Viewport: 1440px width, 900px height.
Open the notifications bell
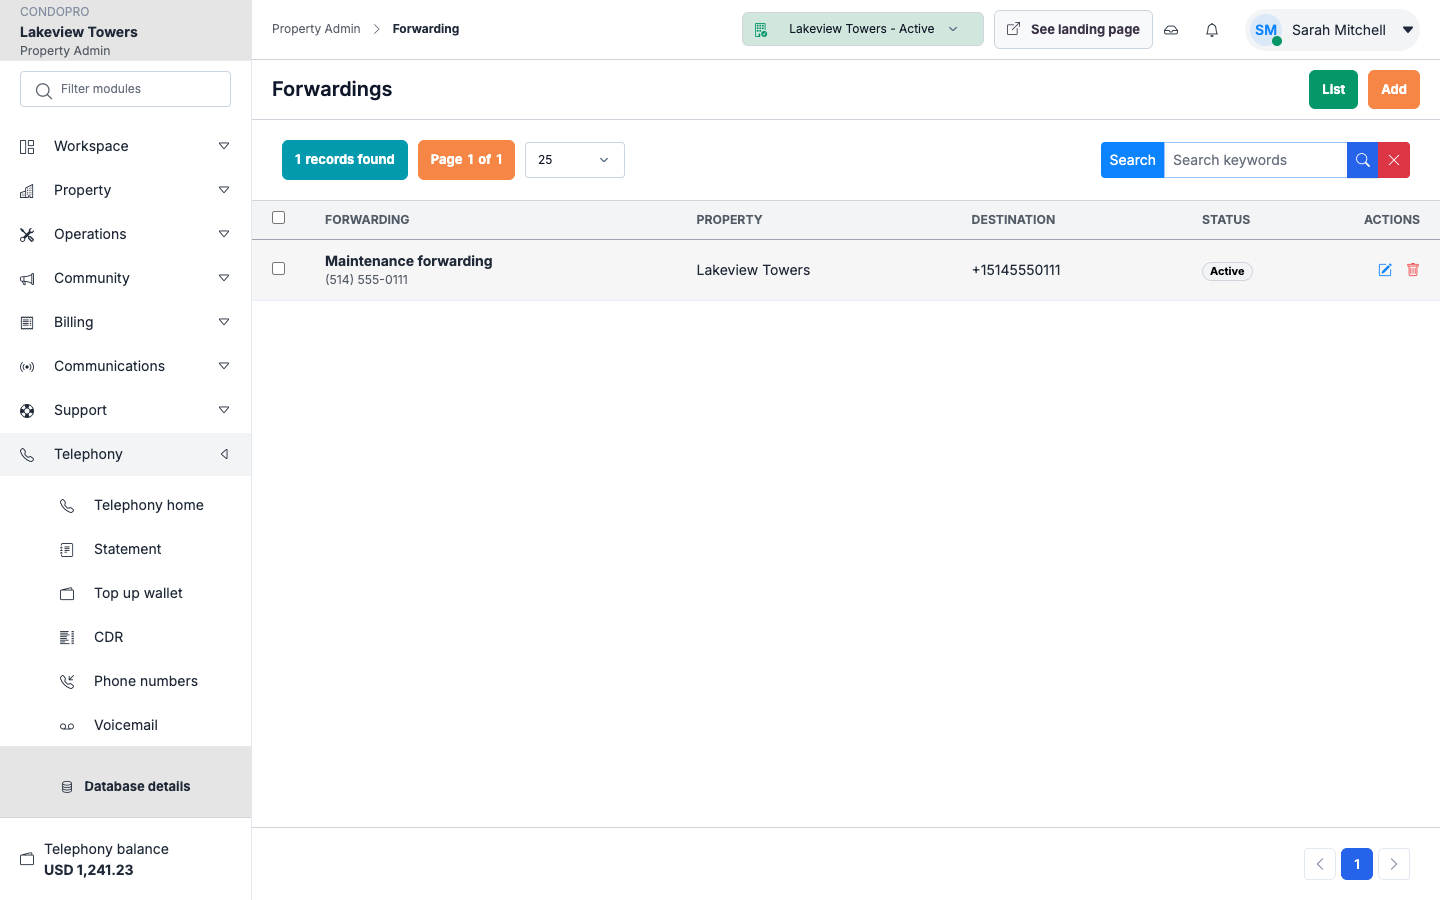1212,30
